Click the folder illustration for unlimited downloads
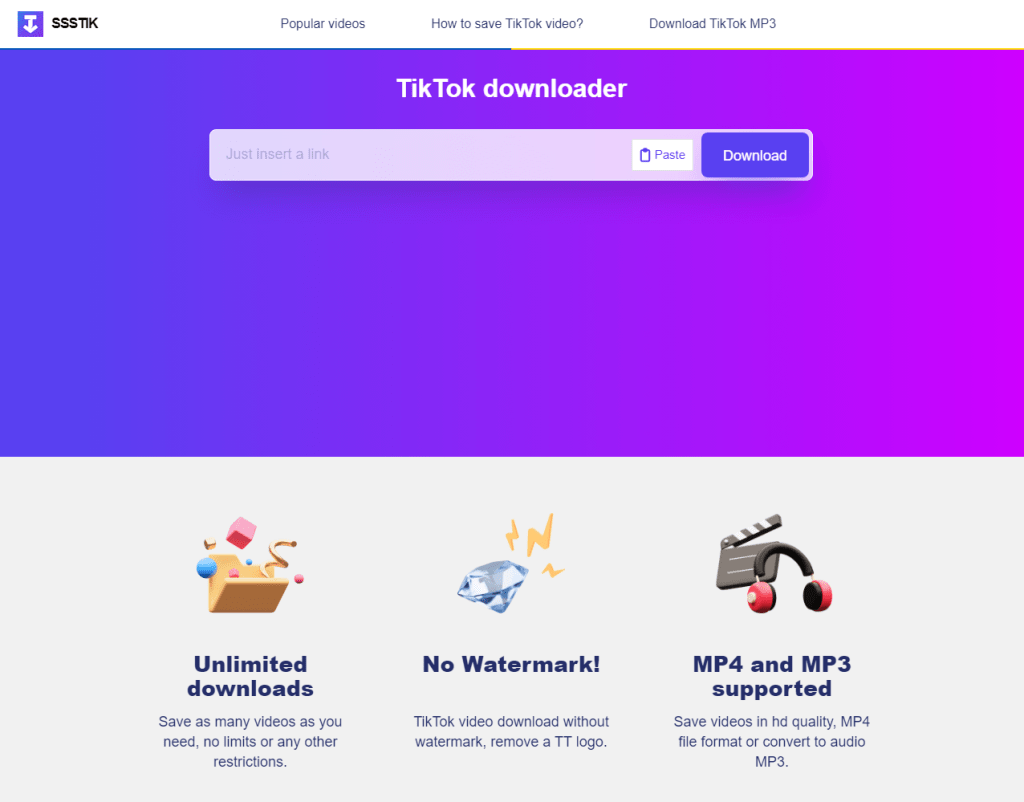This screenshot has width=1024, height=802. click(x=250, y=565)
